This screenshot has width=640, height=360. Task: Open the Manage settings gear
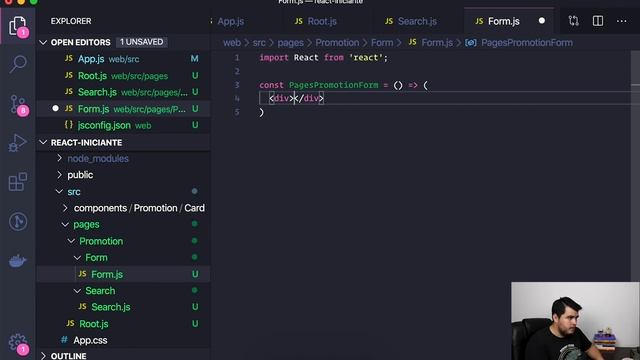click(x=18, y=344)
